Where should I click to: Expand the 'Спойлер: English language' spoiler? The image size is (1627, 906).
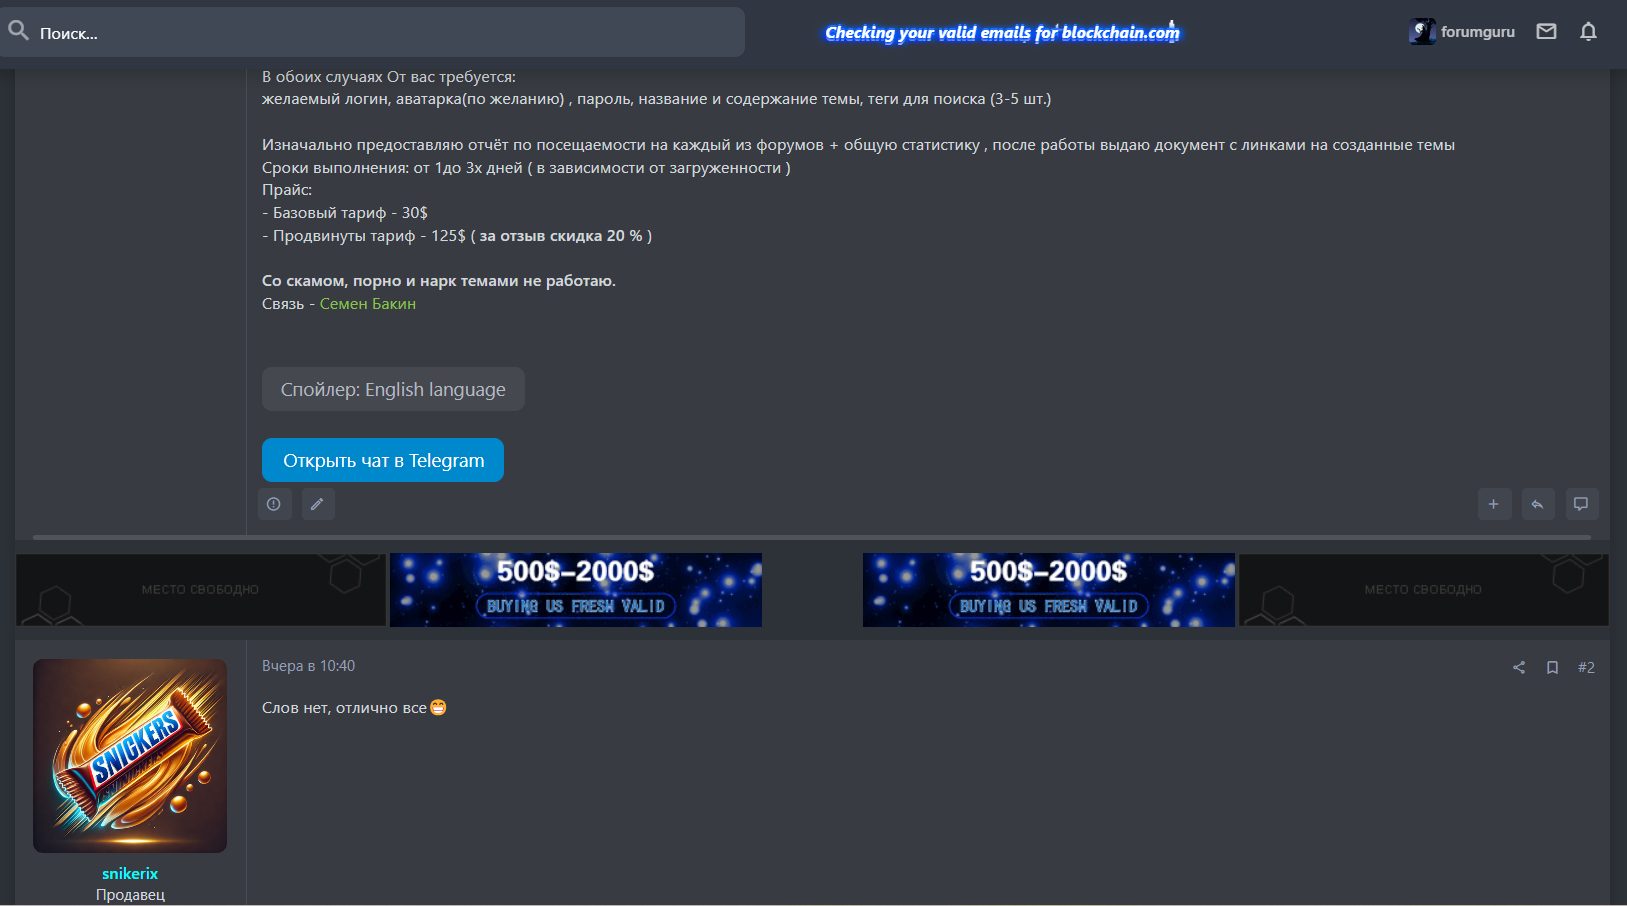click(x=393, y=389)
